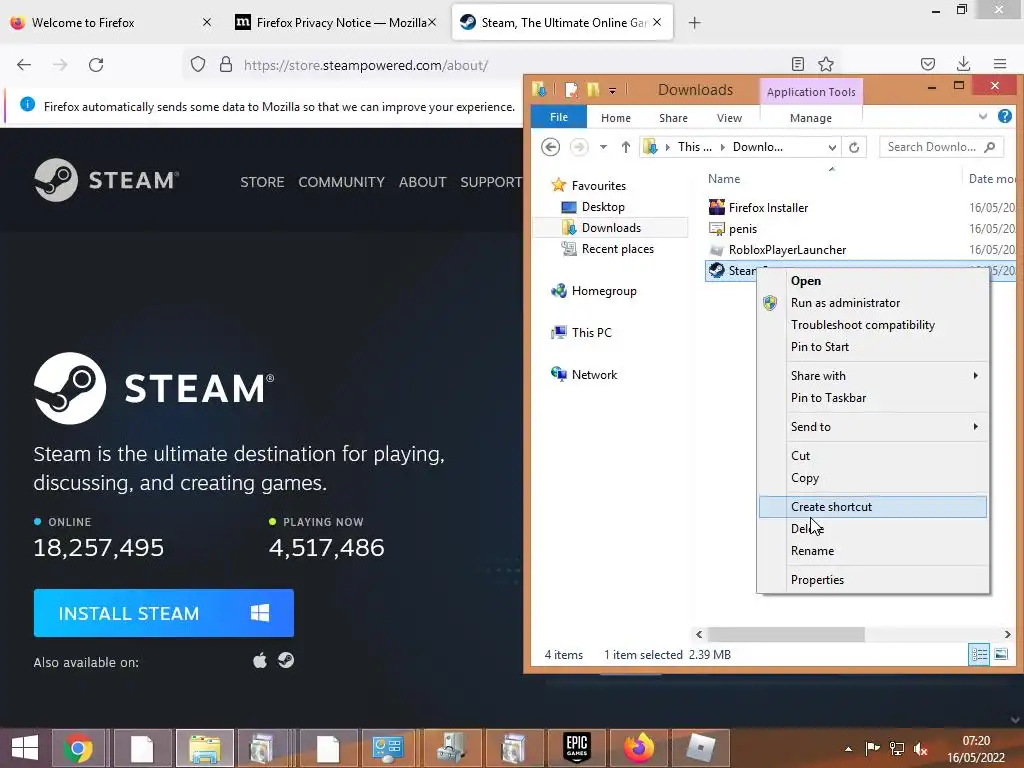The image size is (1024, 768).
Task: Click Copy in context menu
Action: (872, 478)
